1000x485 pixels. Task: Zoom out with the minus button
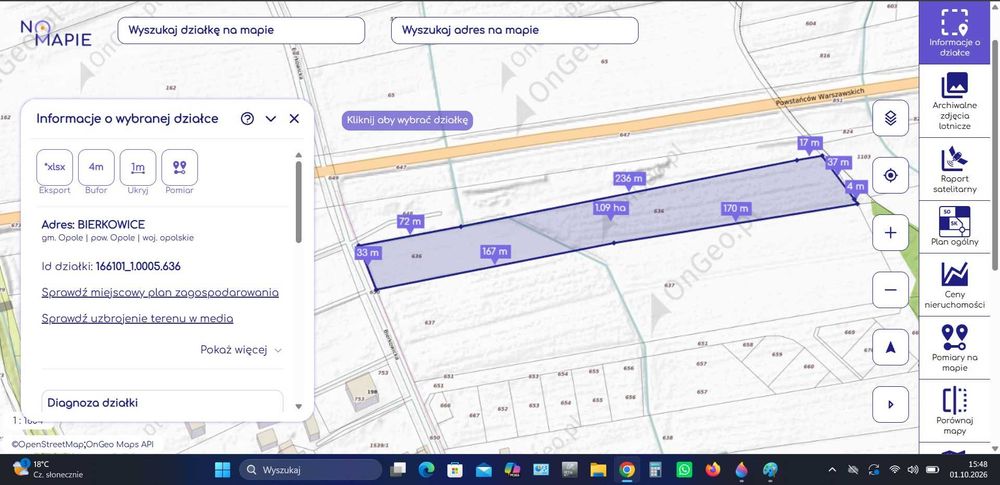pyautogui.click(x=890, y=290)
